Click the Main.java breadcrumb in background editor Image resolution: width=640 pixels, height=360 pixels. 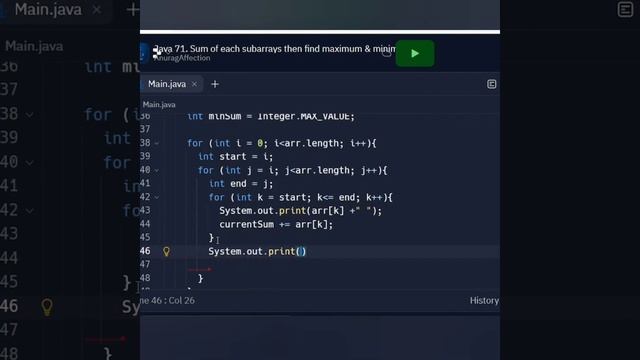click(x=34, y=46)
